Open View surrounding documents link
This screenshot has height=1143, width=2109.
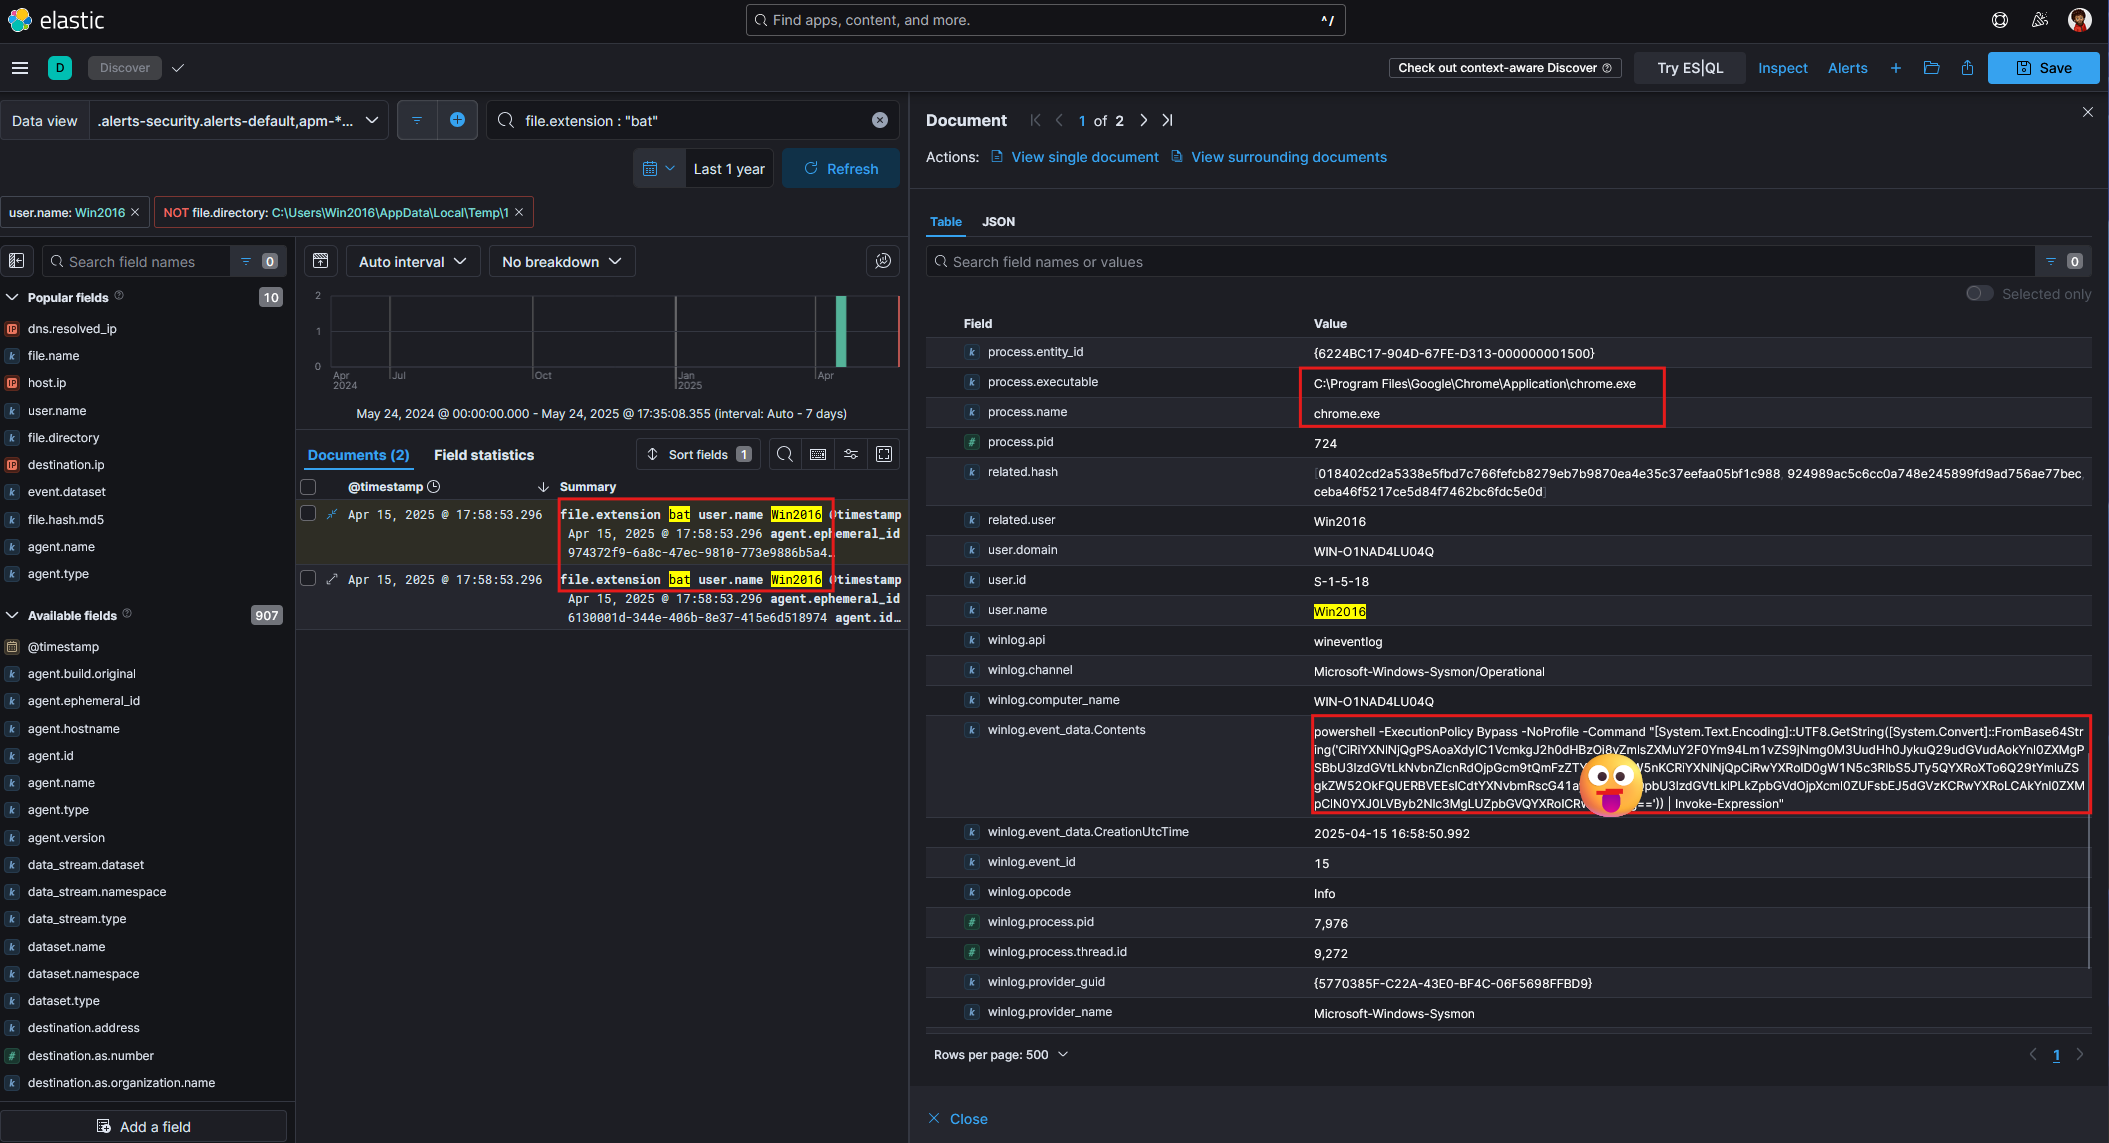(1288, 157)
